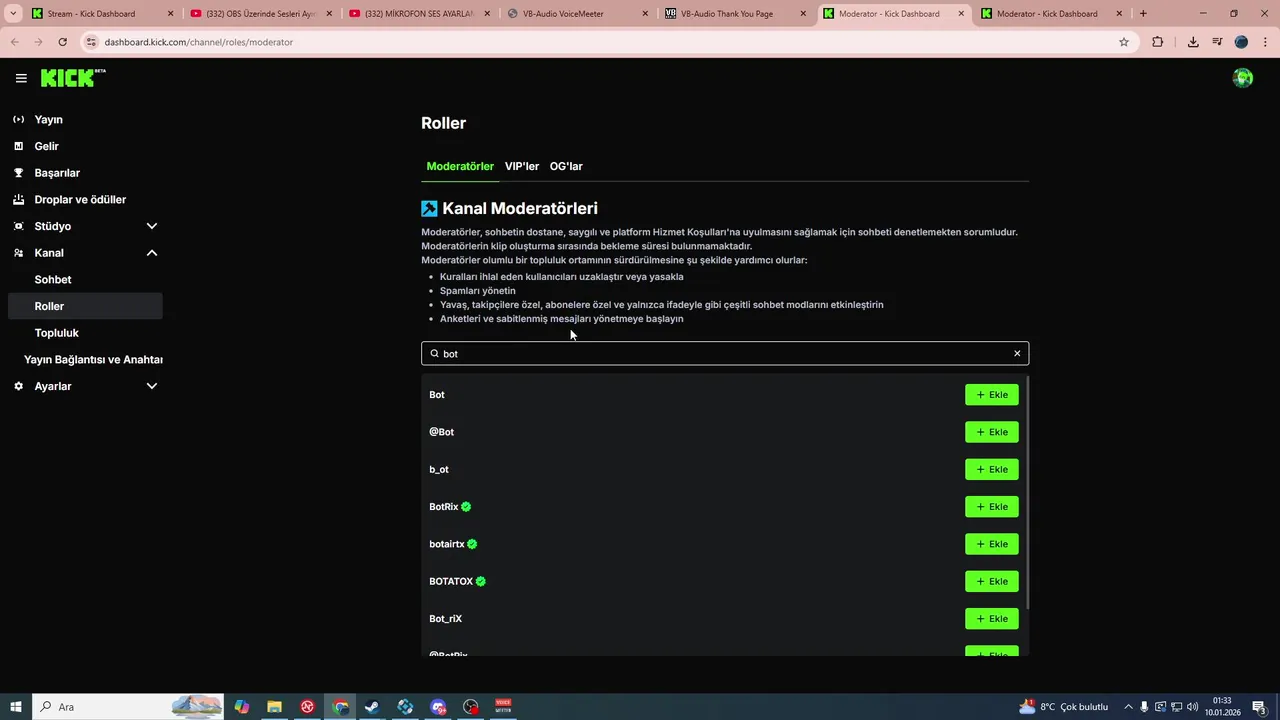Switch to VB-Audio Thank You Page tab

tap(737, 14)
